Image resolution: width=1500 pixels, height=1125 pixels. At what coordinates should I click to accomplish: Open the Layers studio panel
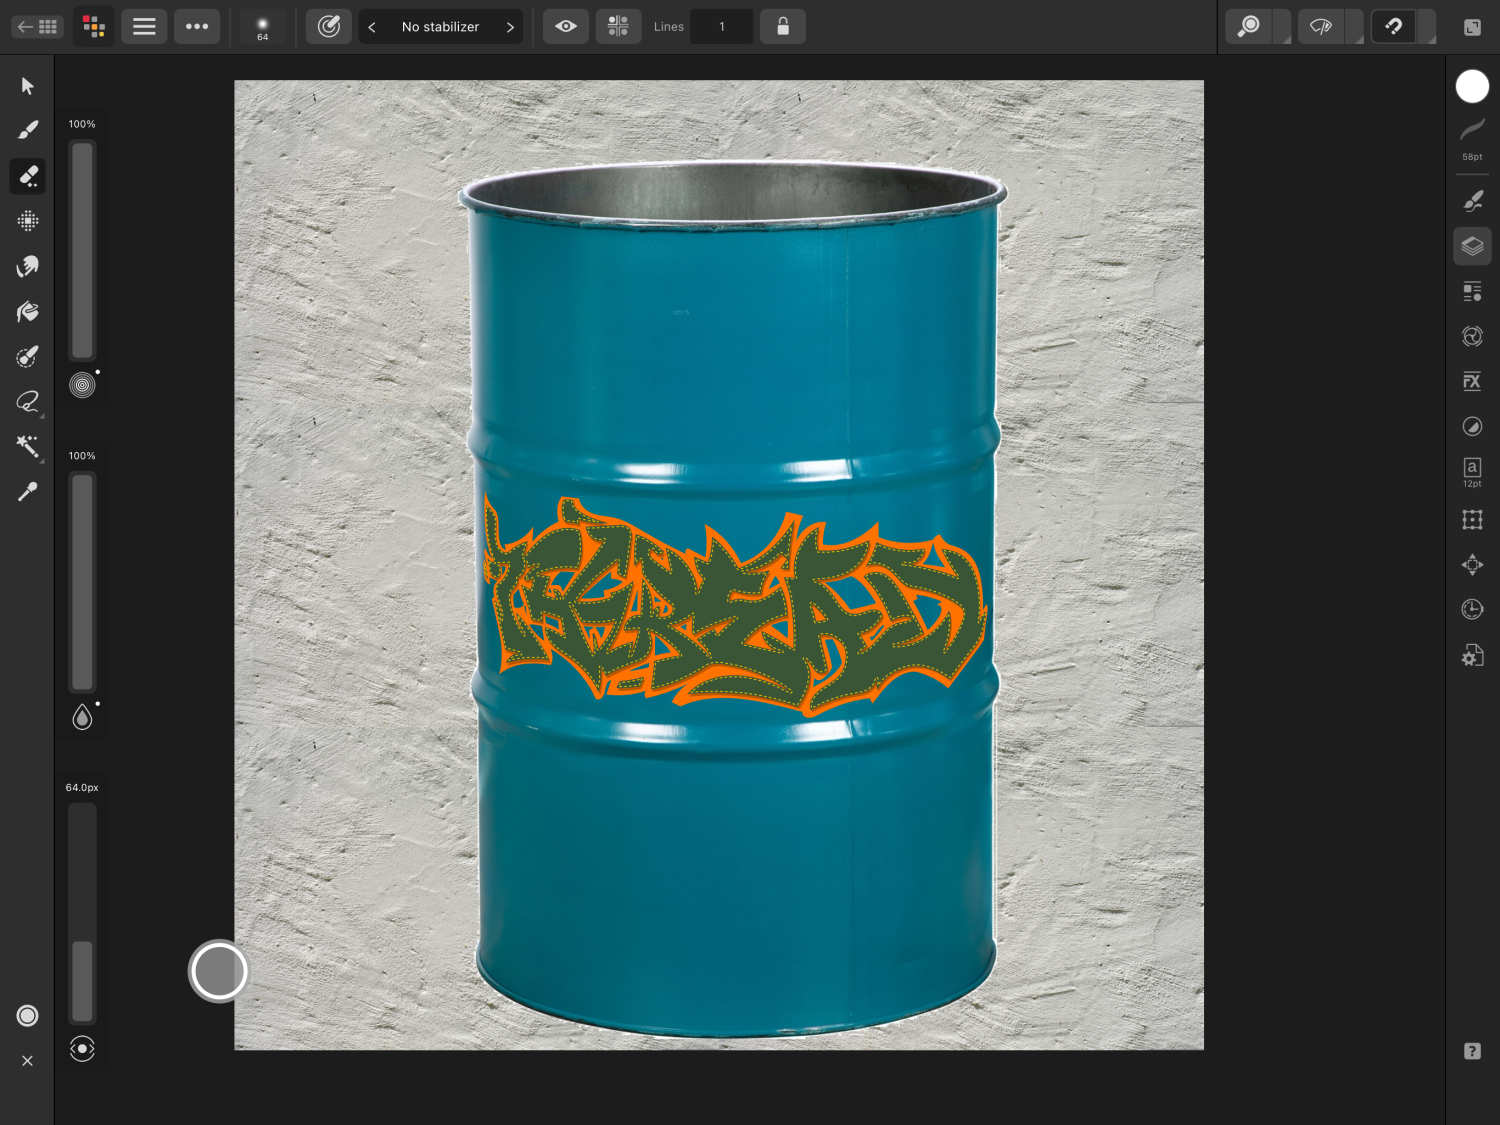tap(1472, 246)
